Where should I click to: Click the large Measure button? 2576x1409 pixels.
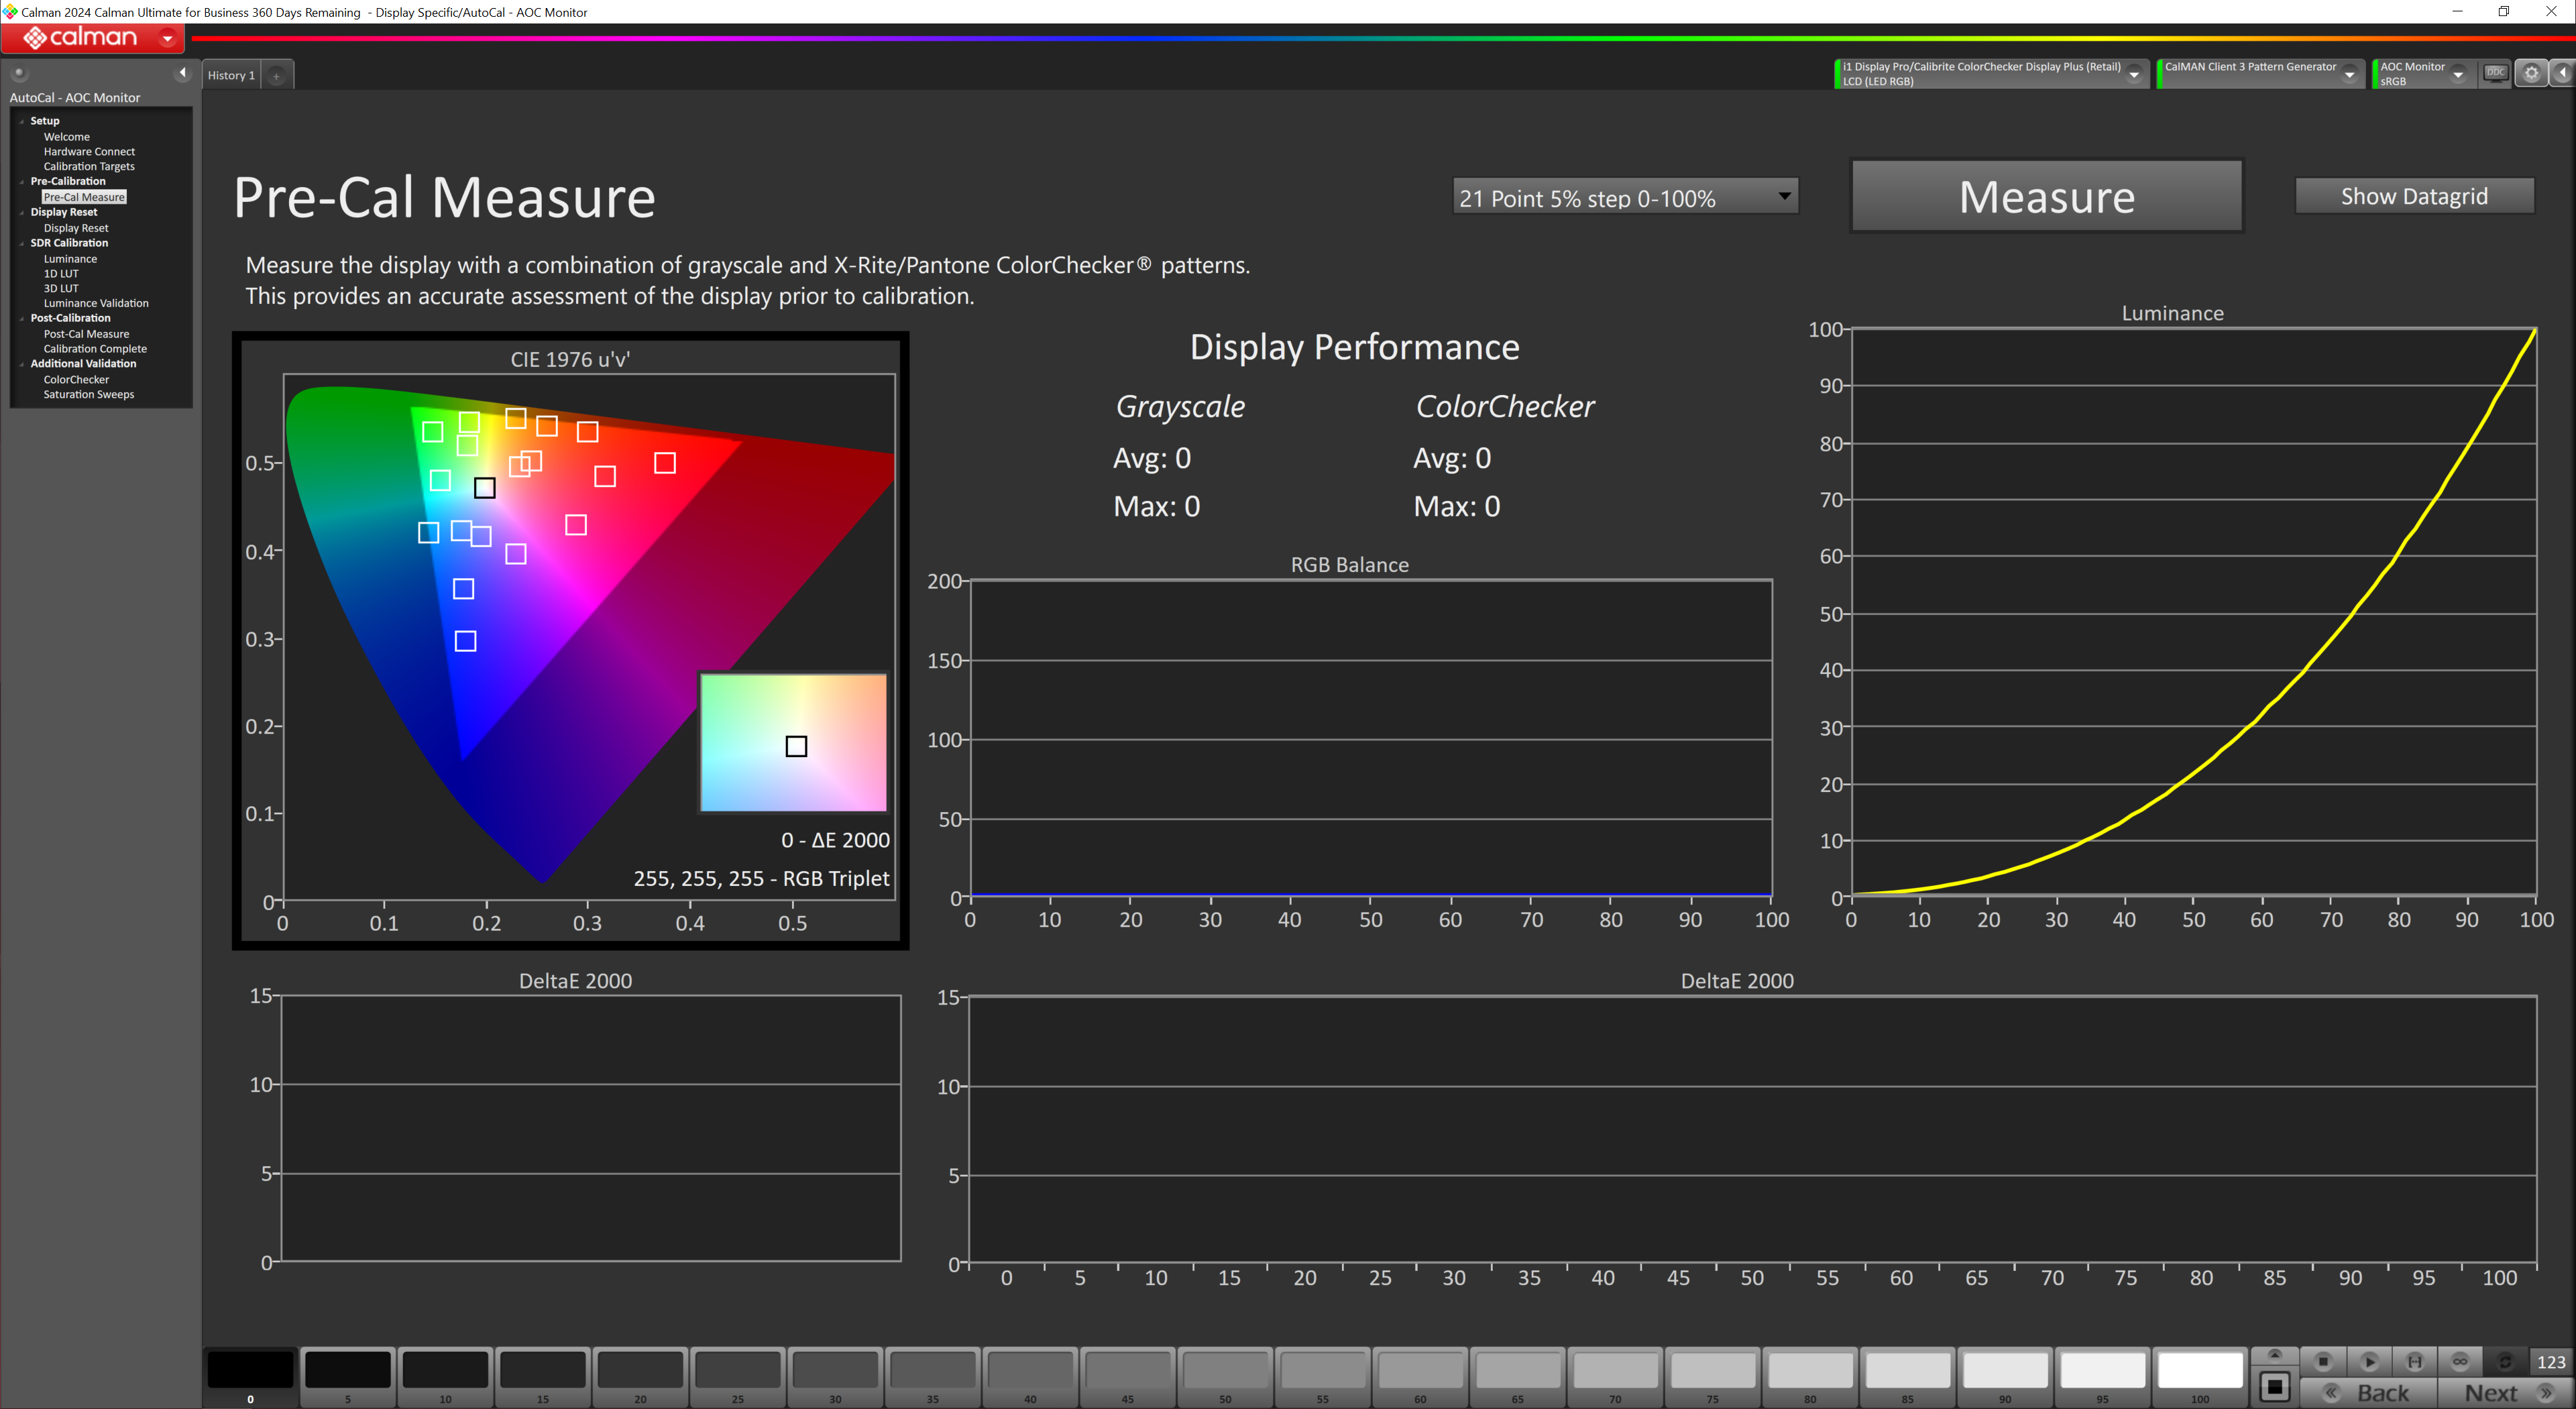coord(2046,196)
